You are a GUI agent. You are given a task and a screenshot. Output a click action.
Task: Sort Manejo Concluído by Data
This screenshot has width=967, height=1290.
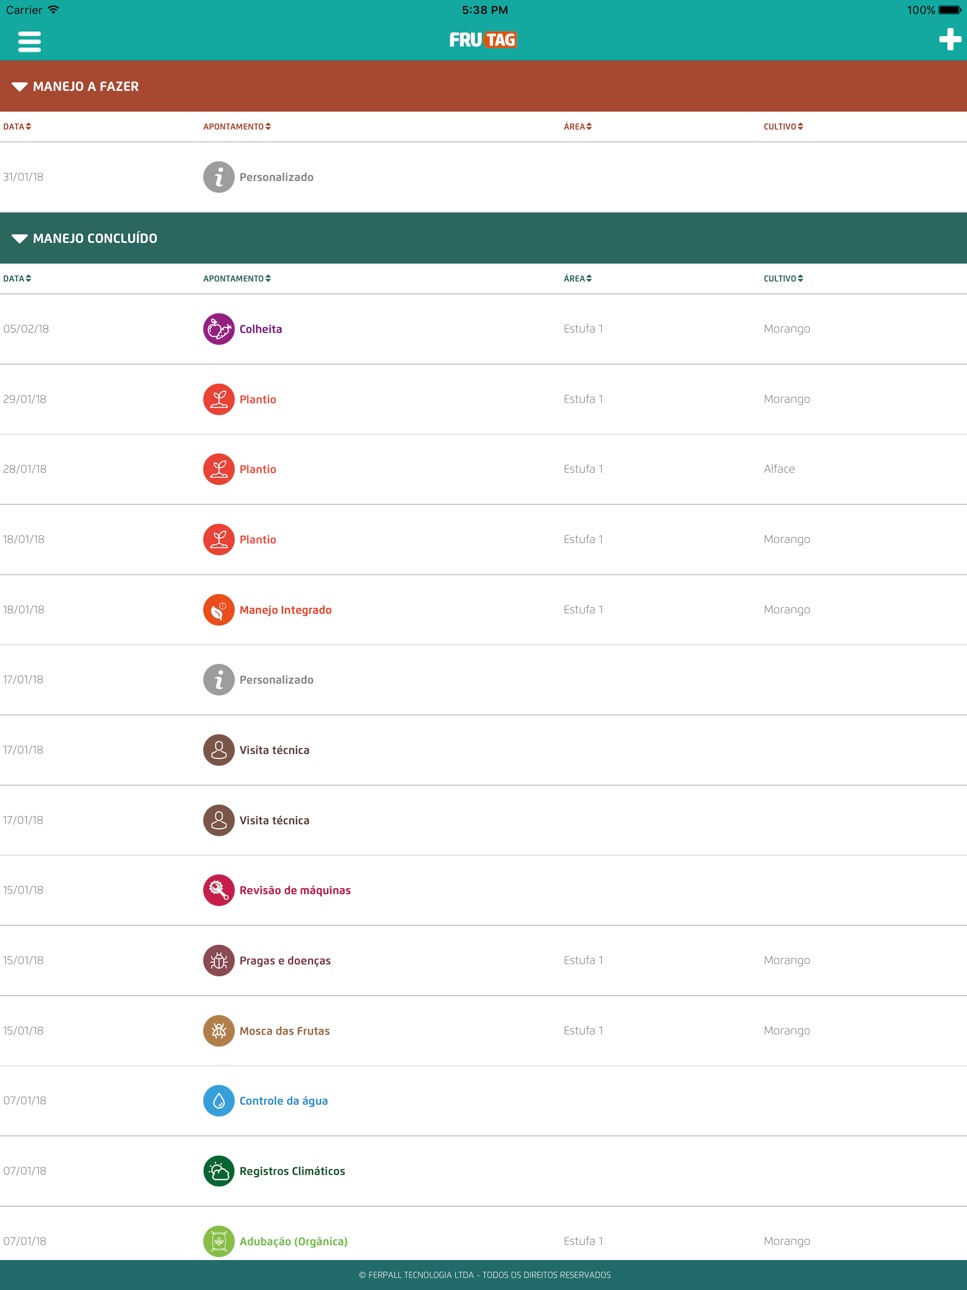17,279
